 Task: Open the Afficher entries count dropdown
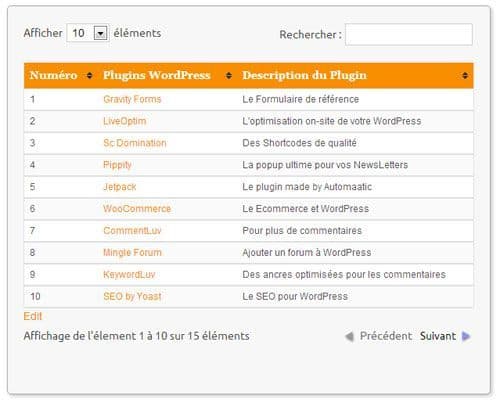[x=87, y=33]
